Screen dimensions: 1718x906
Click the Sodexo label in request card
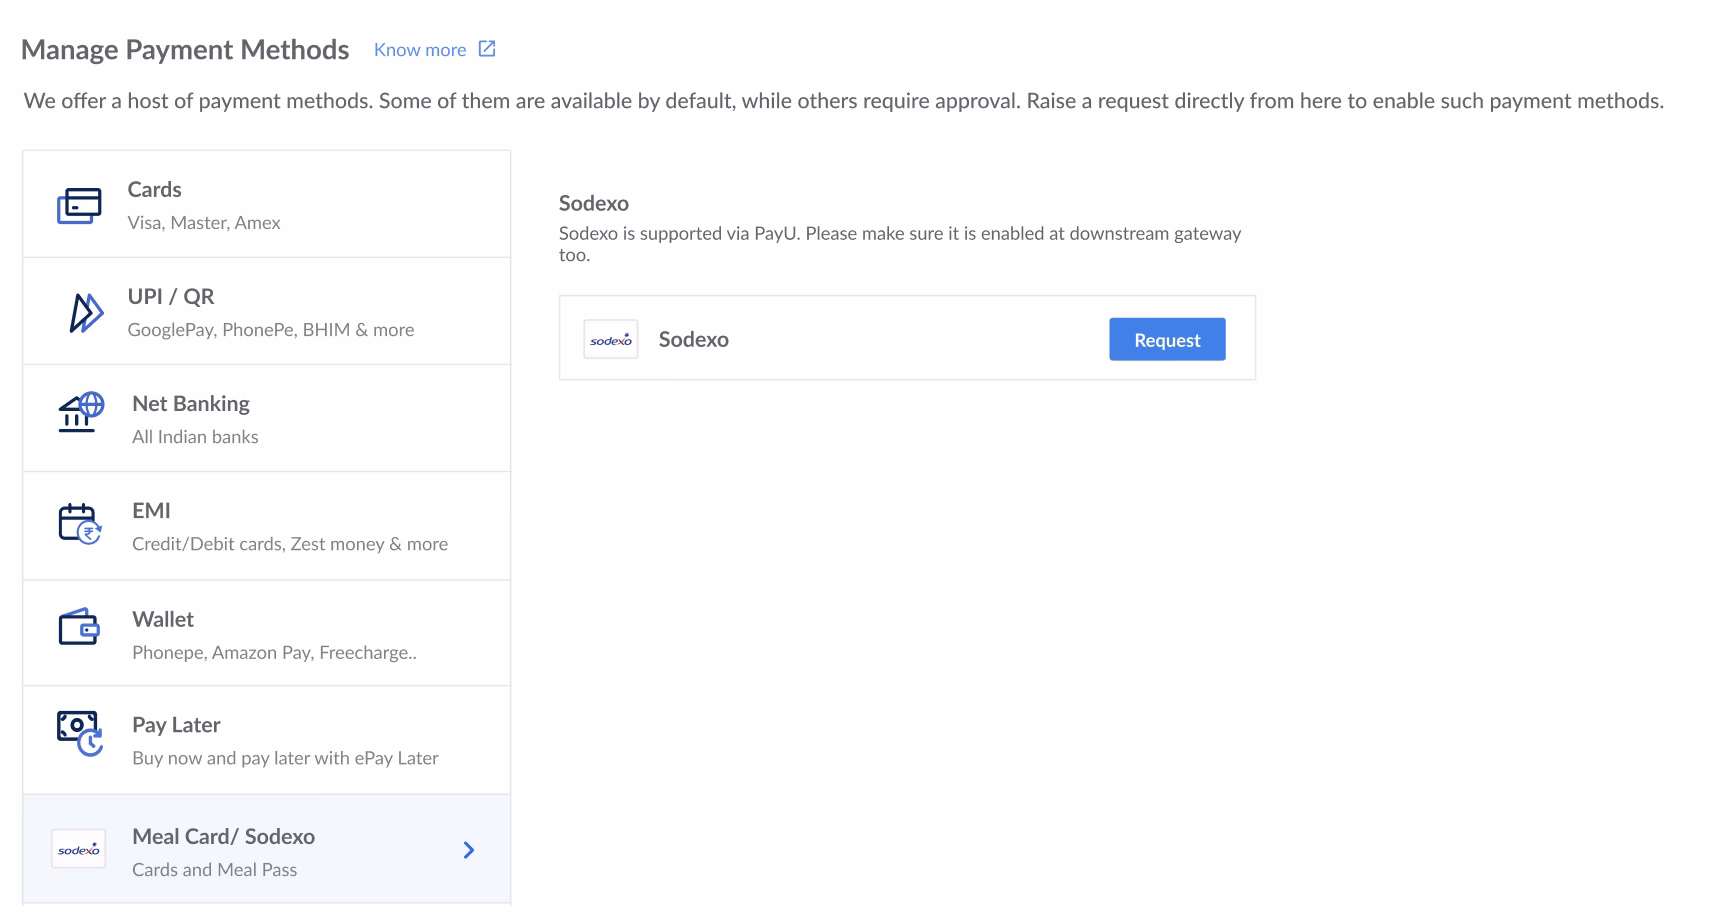694,339
